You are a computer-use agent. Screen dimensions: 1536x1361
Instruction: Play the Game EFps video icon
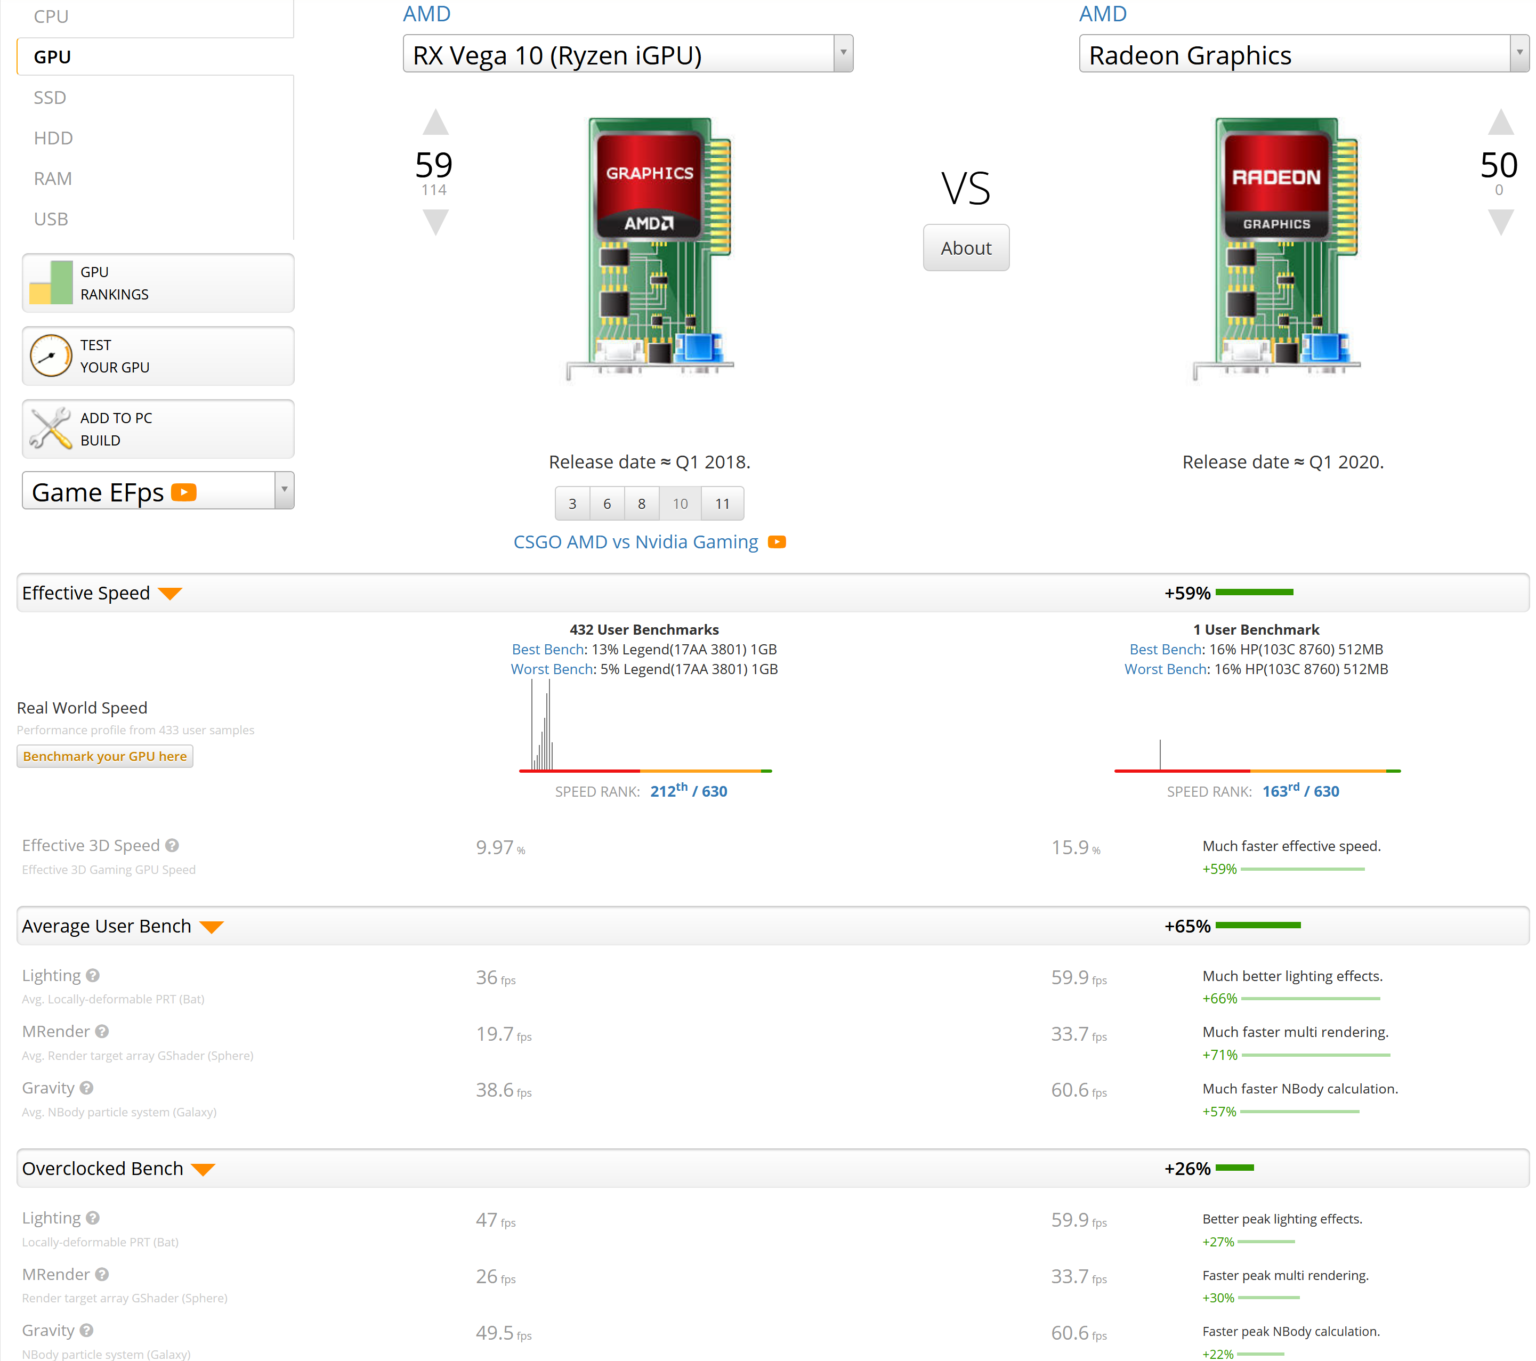pos(184,492)
